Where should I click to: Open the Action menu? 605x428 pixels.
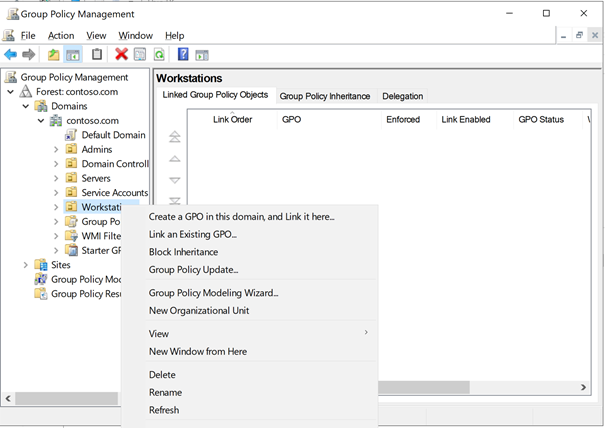61,36
